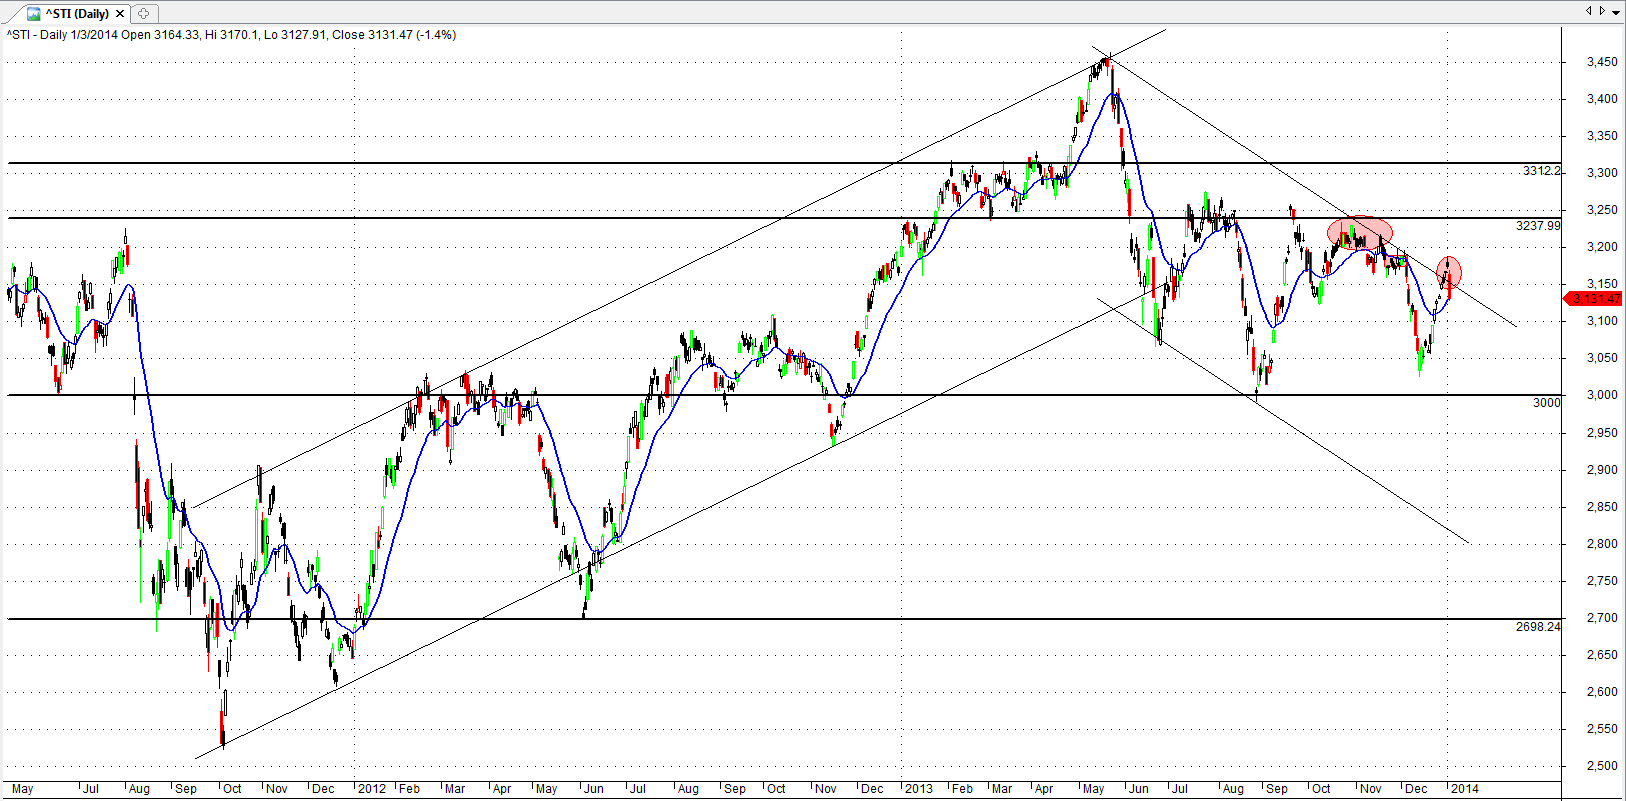The image size is (1626, 801).
Task: Click the chart title OHLC text line
Action: tap(232, 35)
